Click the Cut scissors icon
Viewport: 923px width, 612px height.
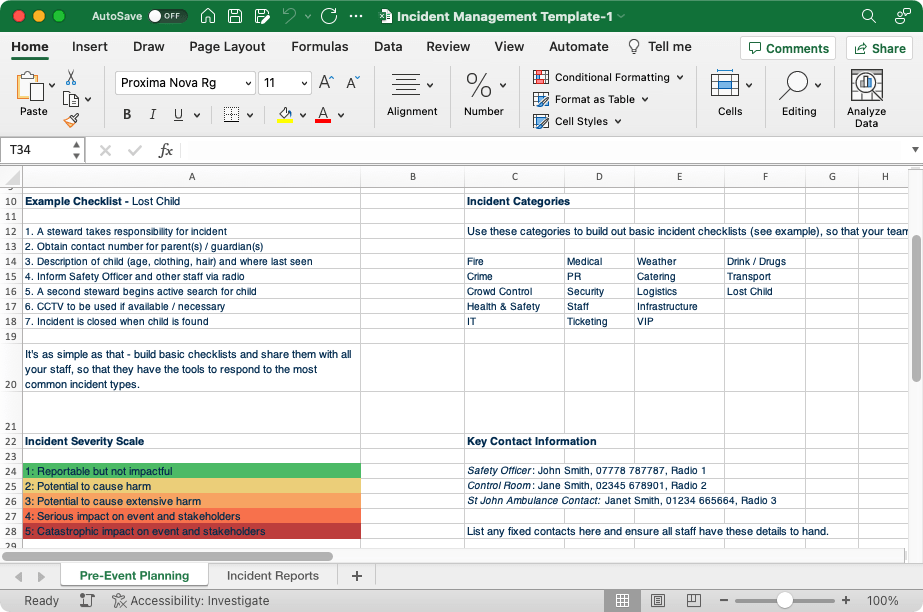tap(71, 77)
